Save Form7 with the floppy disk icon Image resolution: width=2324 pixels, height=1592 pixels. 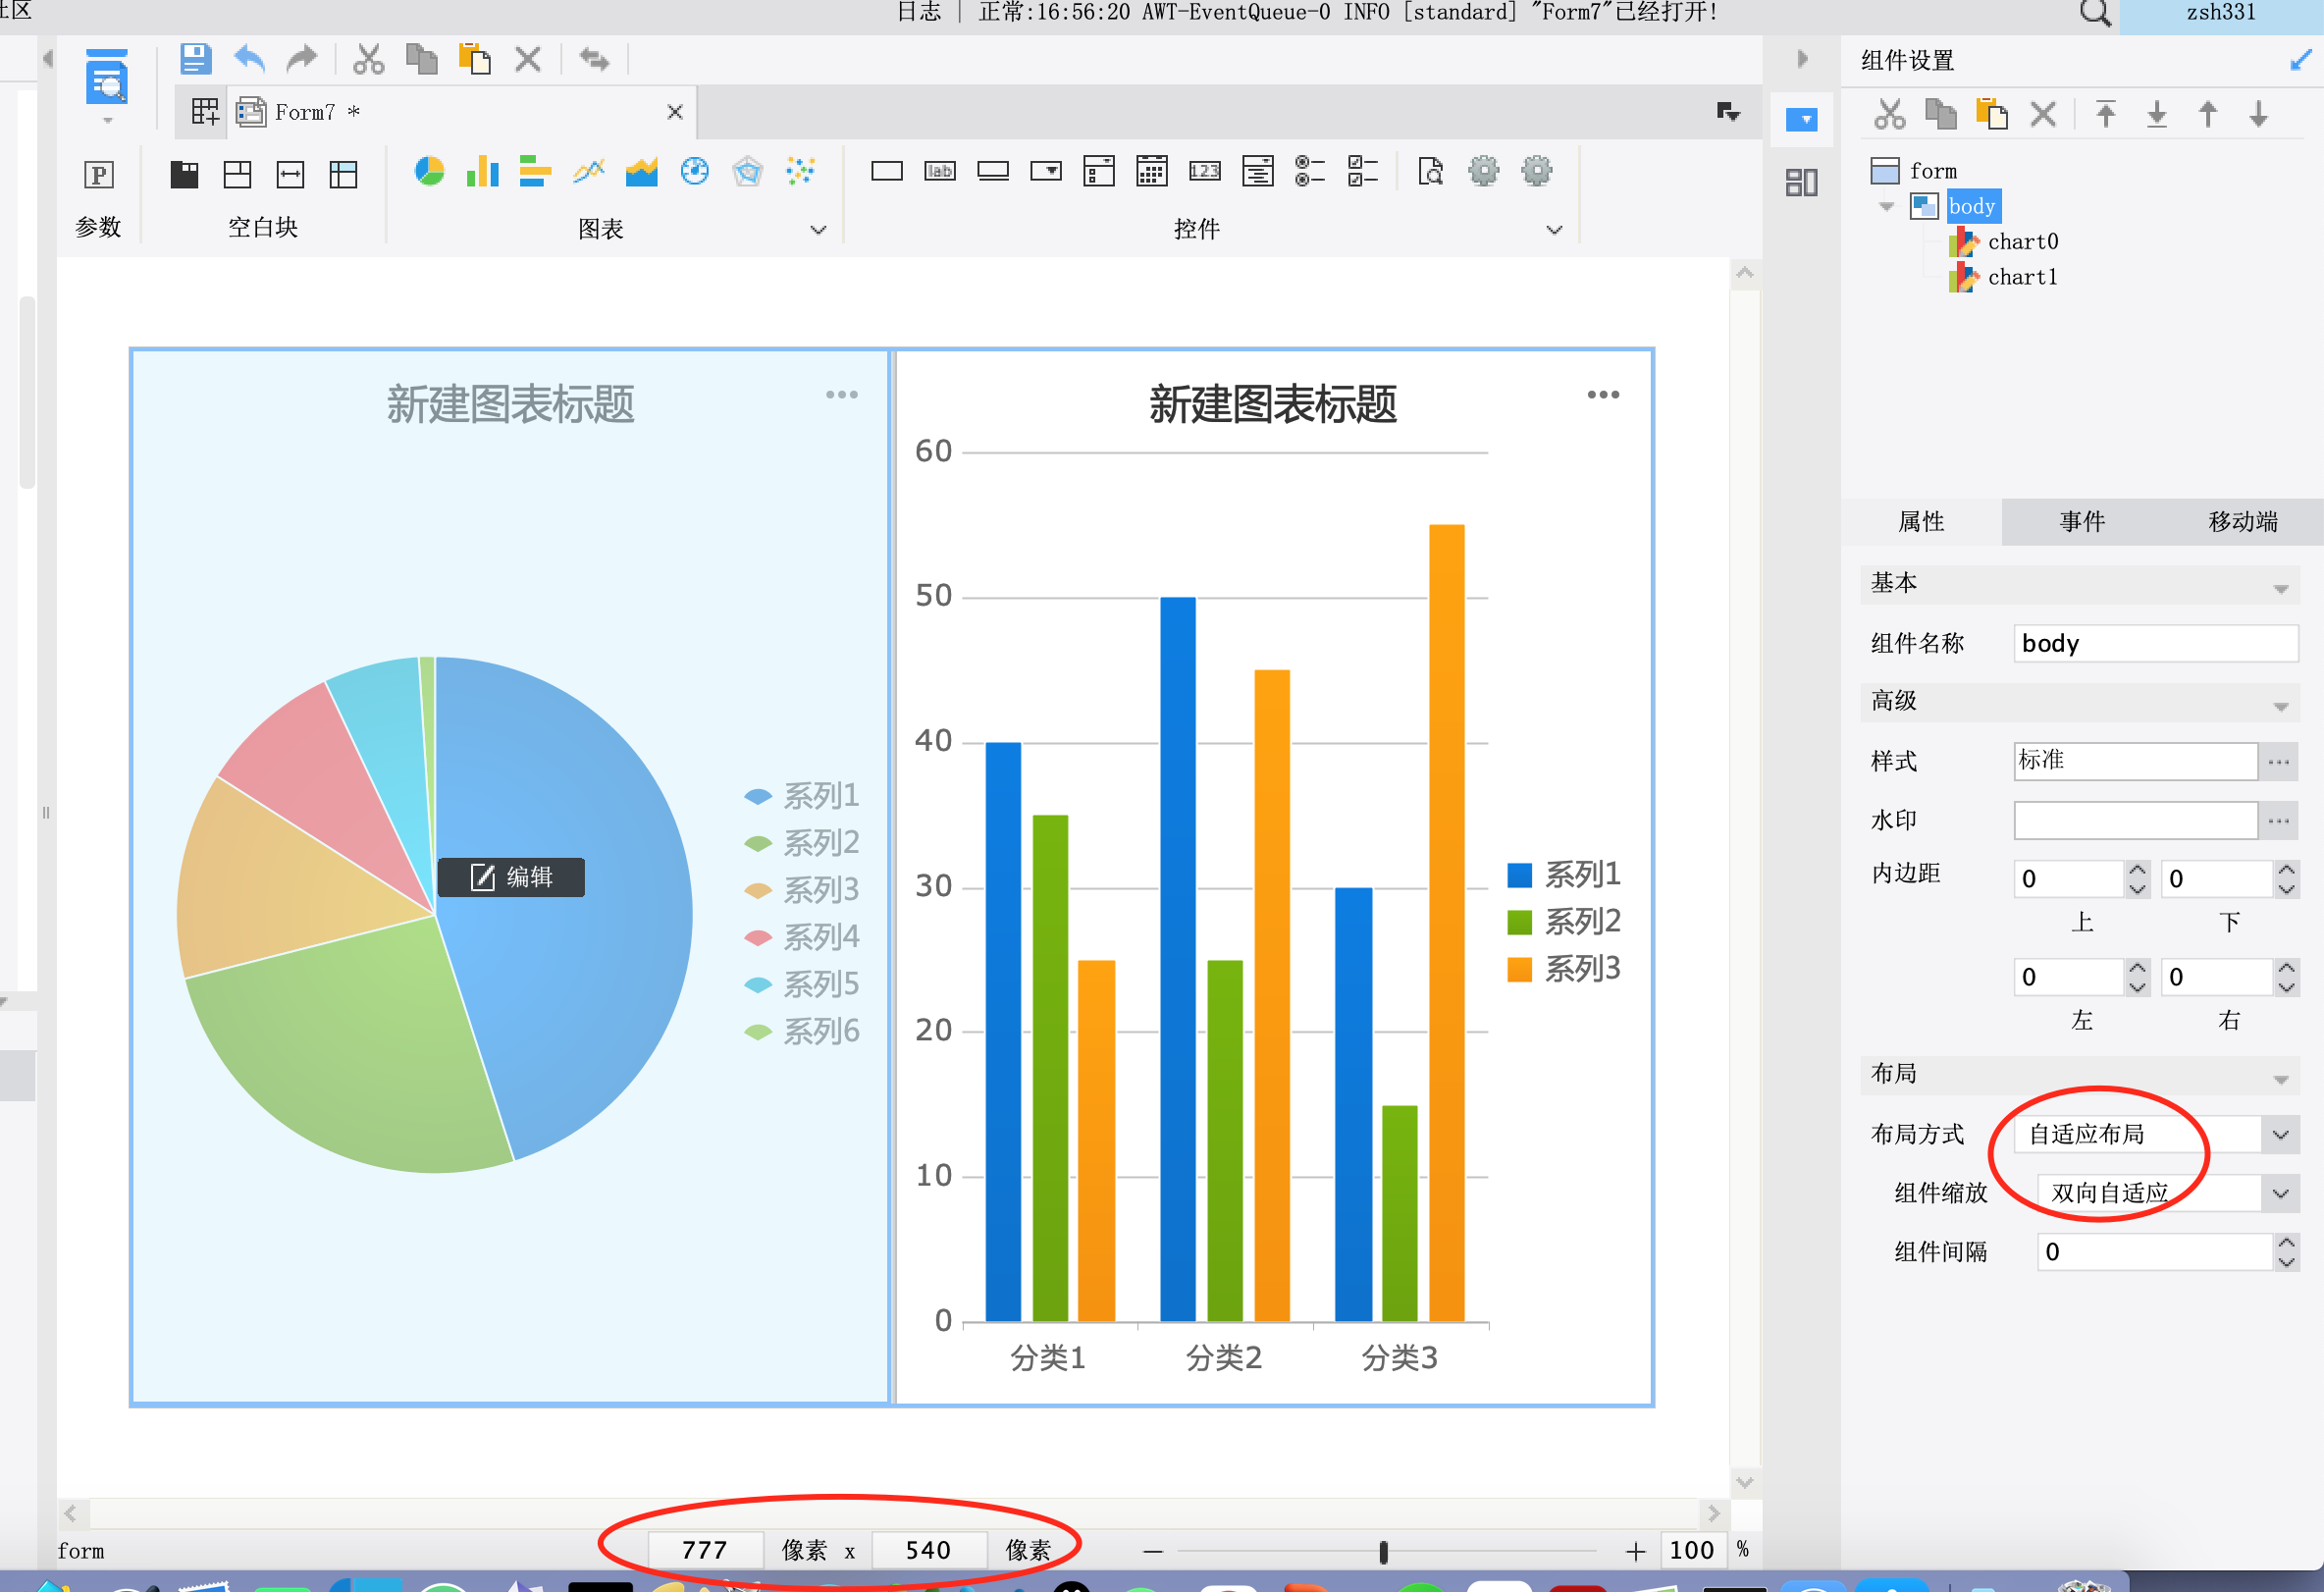(x=195, y=59)
